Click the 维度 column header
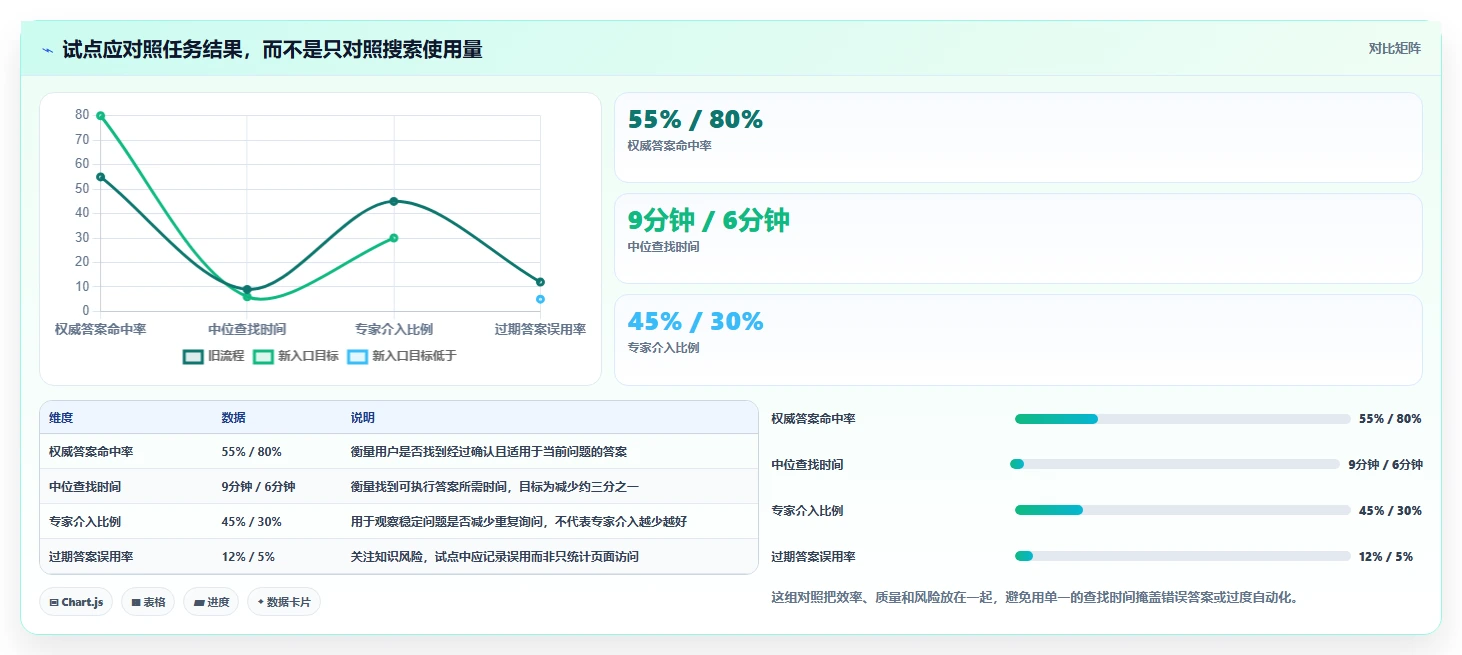The height and width of the screenshot is (655, 1462). [x=61, y=418]
